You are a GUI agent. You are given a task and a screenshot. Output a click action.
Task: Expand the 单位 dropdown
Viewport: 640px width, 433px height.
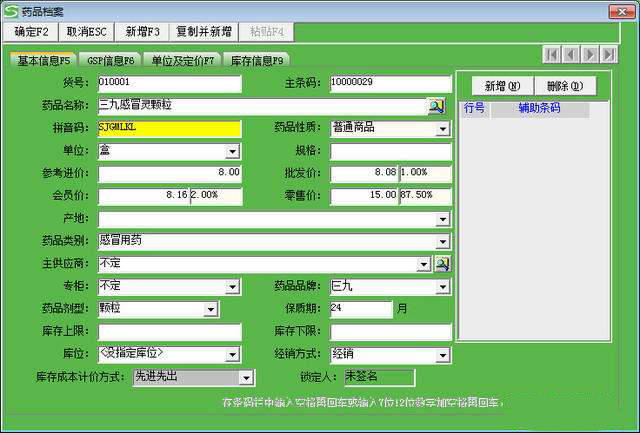(232, 152)
